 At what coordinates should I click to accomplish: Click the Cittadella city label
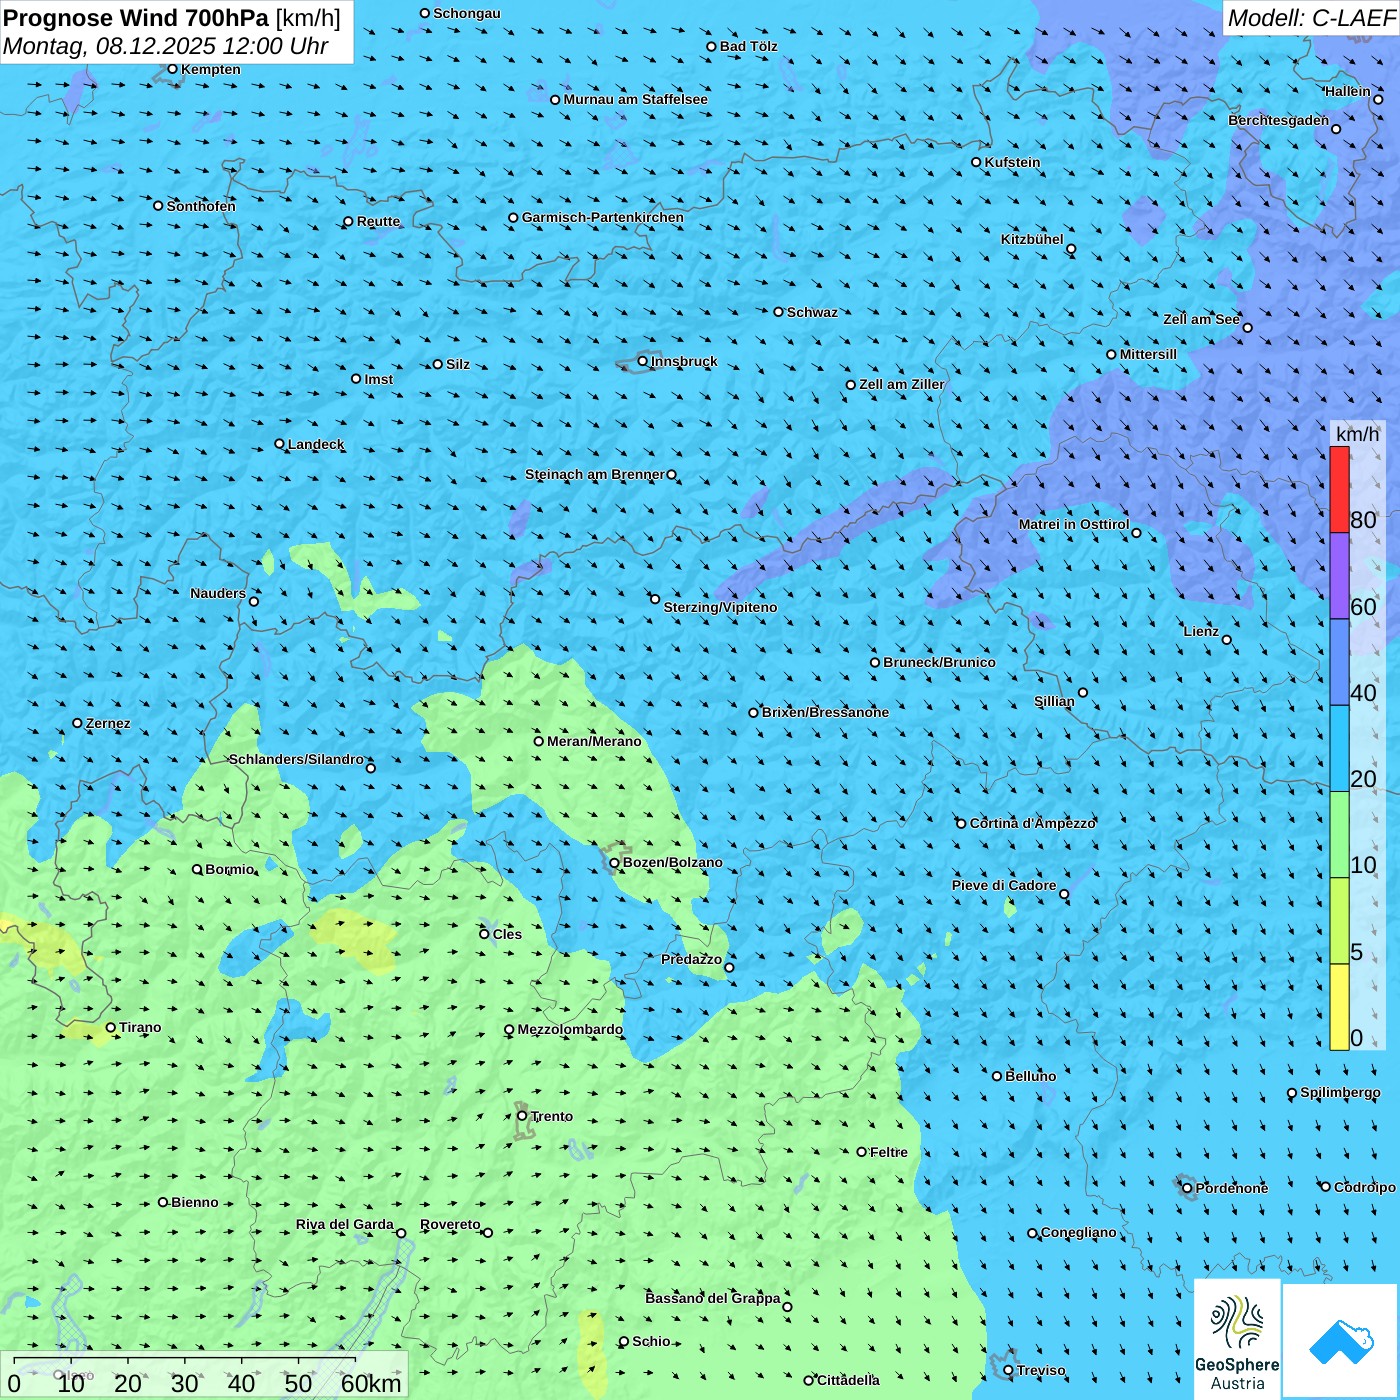[848, 1380]
